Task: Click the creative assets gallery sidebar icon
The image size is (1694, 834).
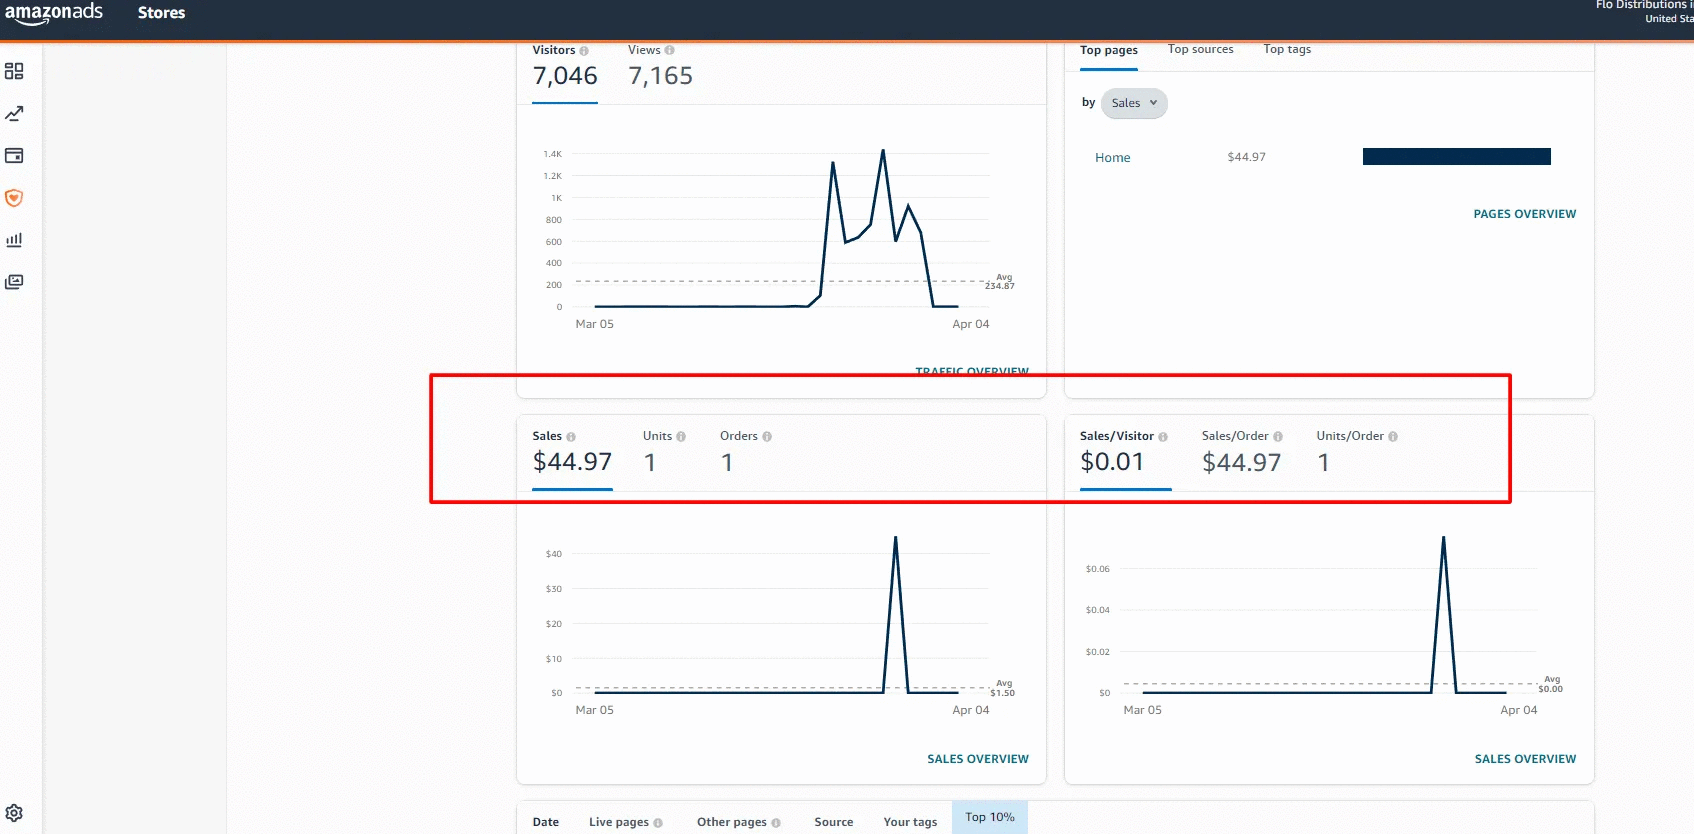Action: pyautogui.click(x=14, y=282)
